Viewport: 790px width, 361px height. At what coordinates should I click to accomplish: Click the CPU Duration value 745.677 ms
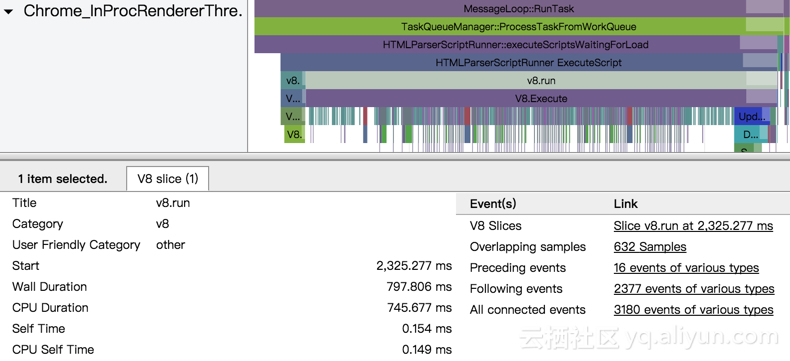(419, 308)
